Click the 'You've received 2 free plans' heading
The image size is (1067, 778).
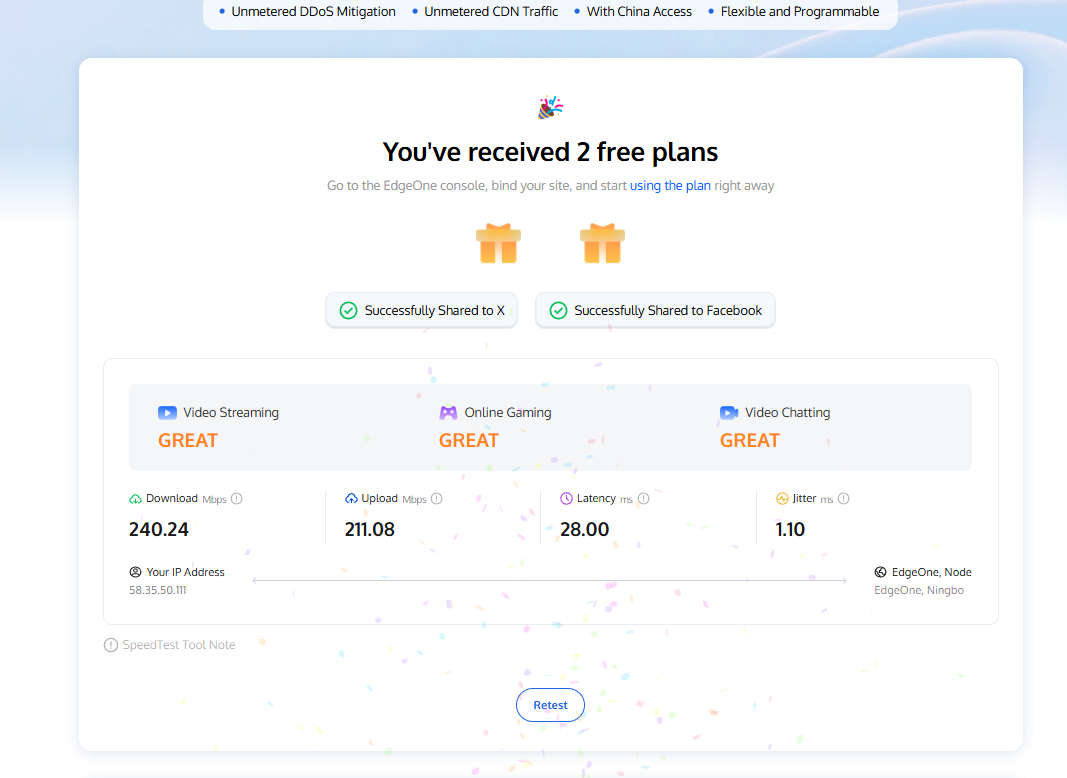[551, 152]
